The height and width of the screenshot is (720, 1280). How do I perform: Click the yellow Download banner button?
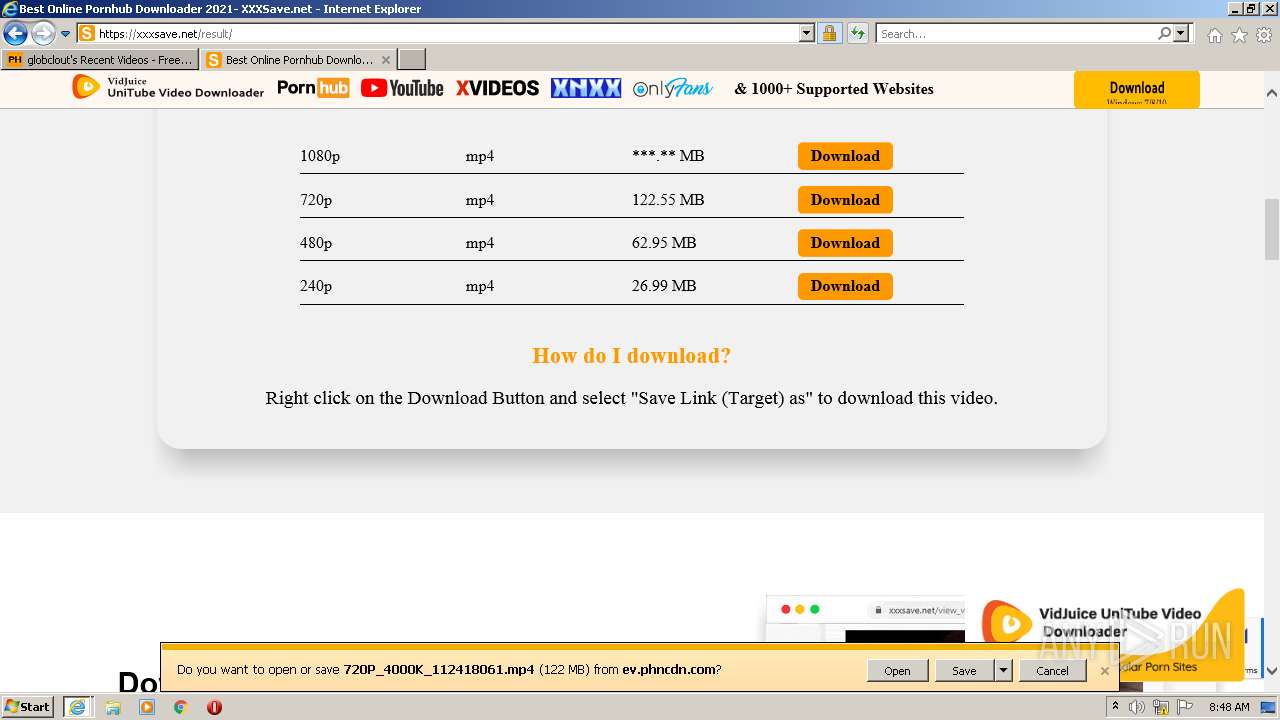(1136, 89)
